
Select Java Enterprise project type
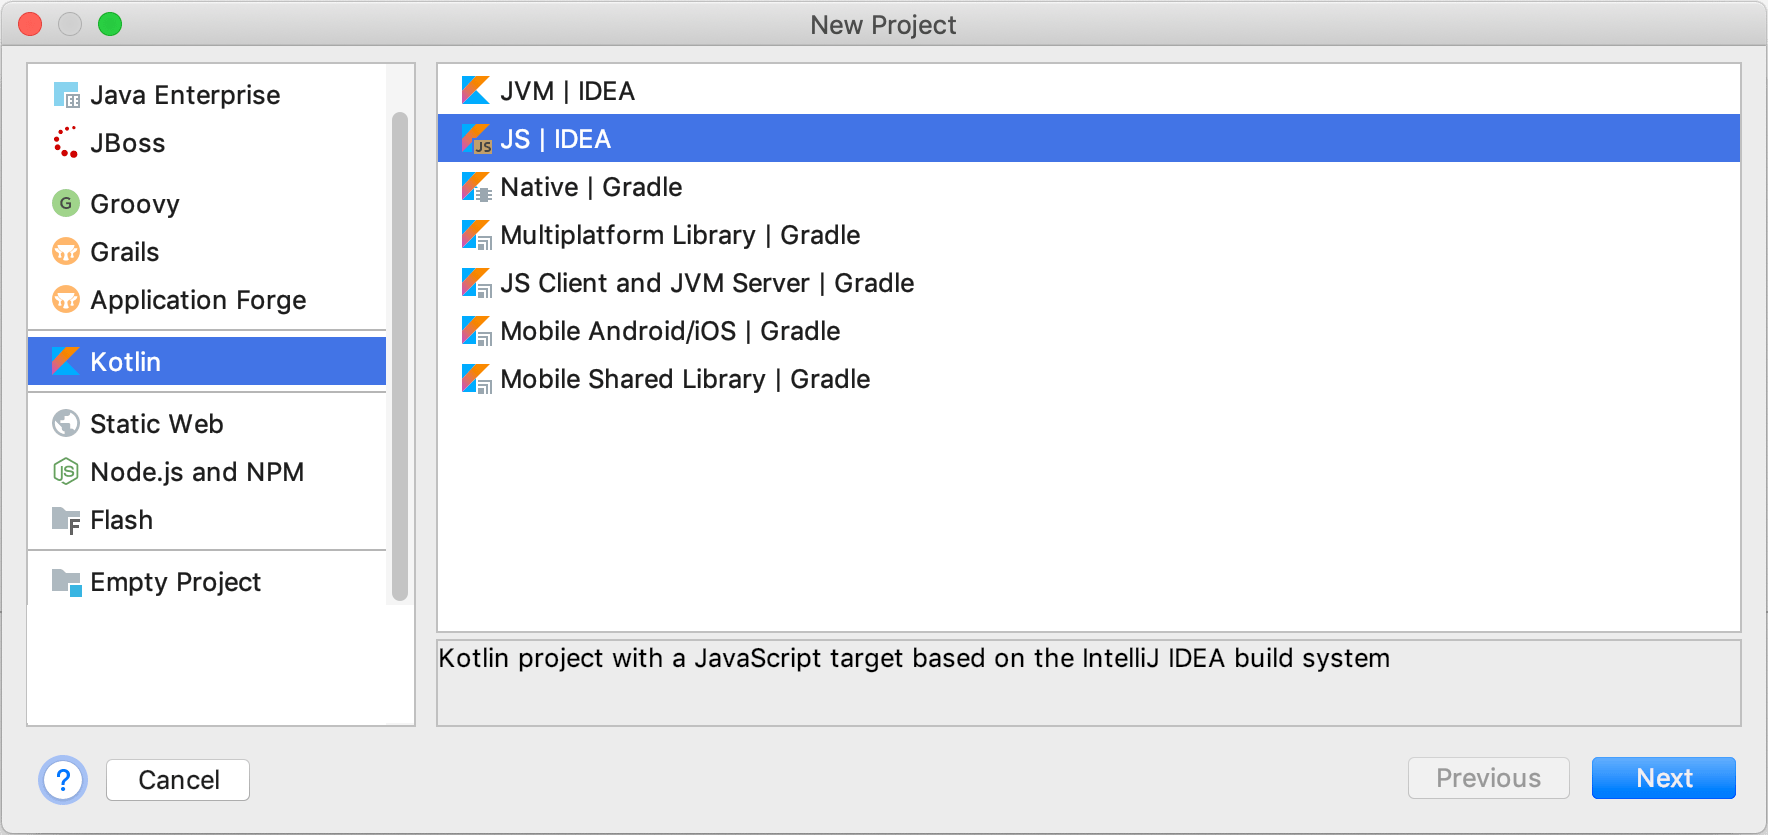click(x=207, y=95)
